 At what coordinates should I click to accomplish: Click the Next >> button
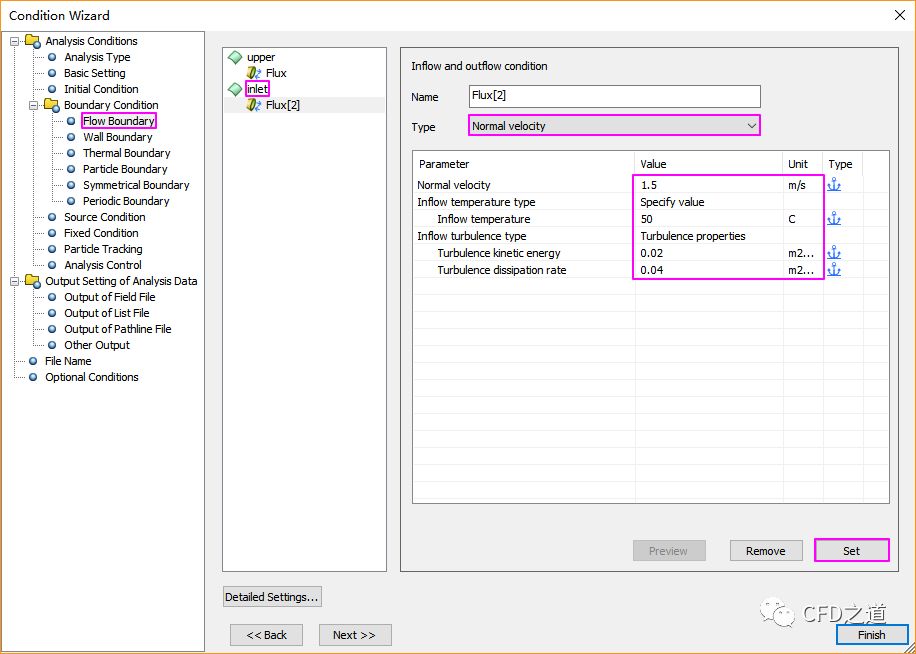(x=354, y=635)
